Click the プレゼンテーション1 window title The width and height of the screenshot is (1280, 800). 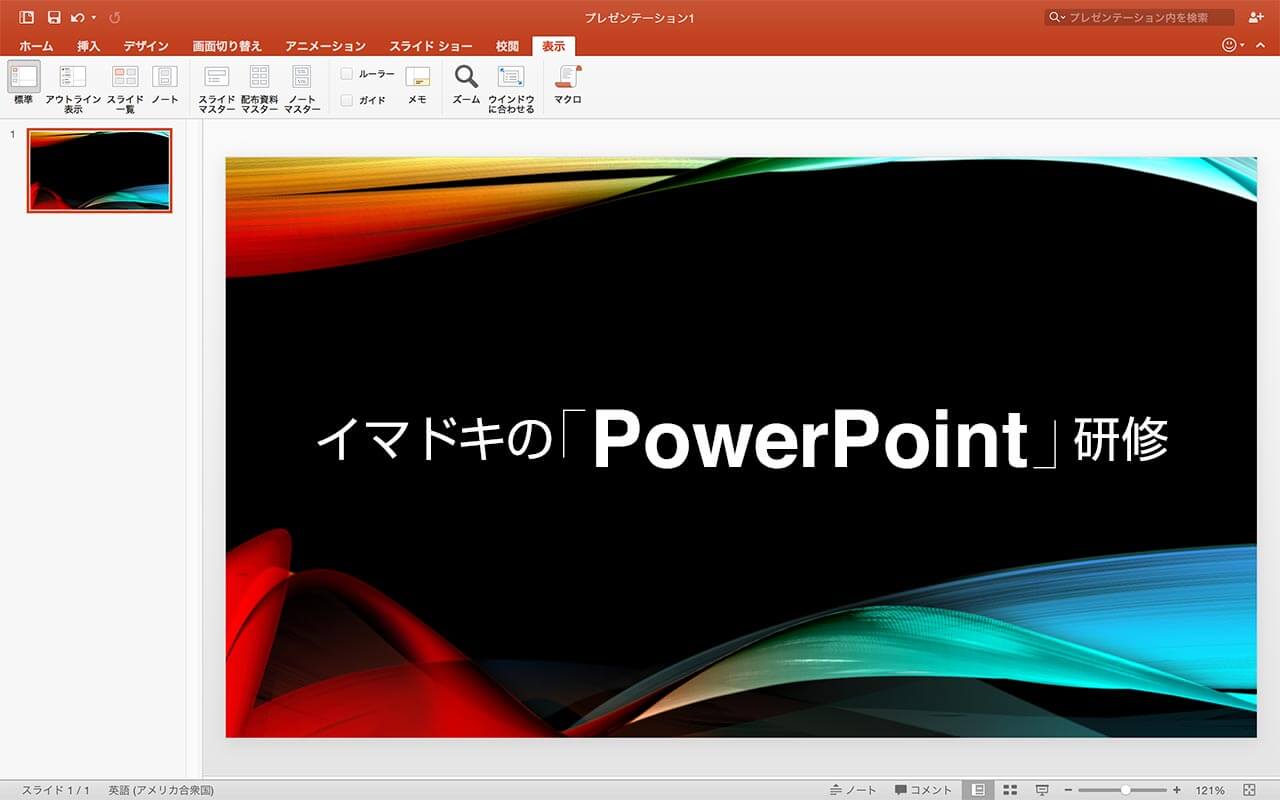pos(640,18)
